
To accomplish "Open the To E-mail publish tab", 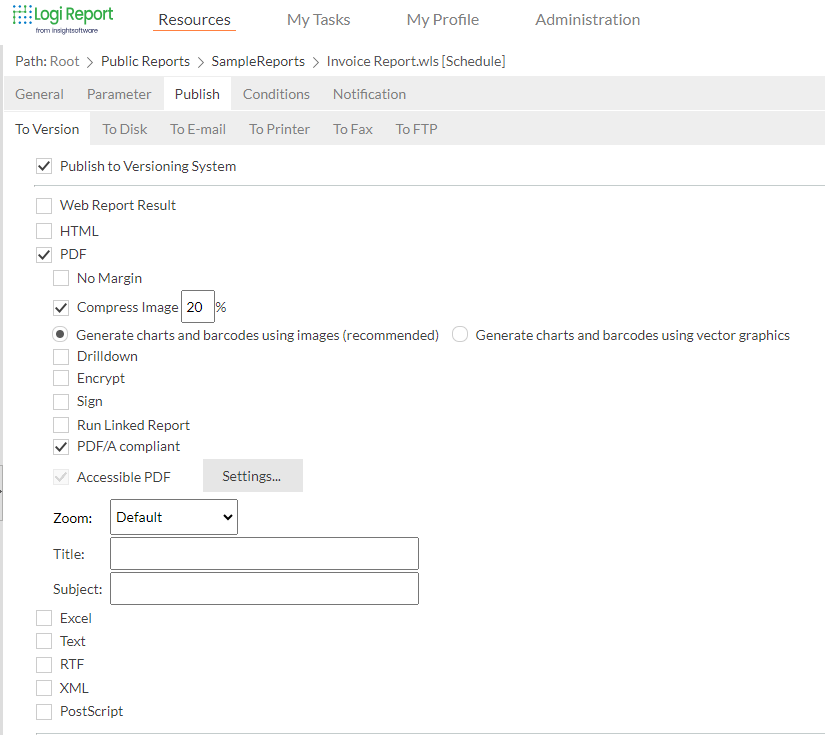I will click(197, 128).
